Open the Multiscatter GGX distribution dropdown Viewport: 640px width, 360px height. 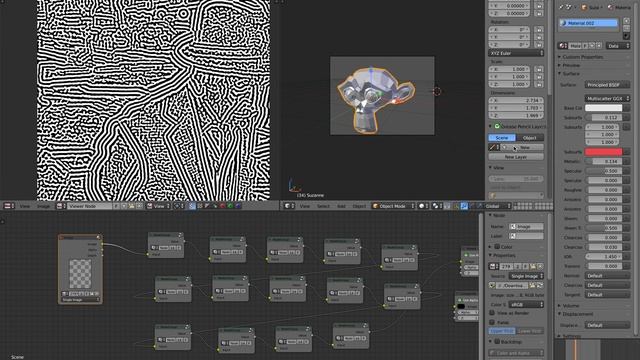(607, 98)
